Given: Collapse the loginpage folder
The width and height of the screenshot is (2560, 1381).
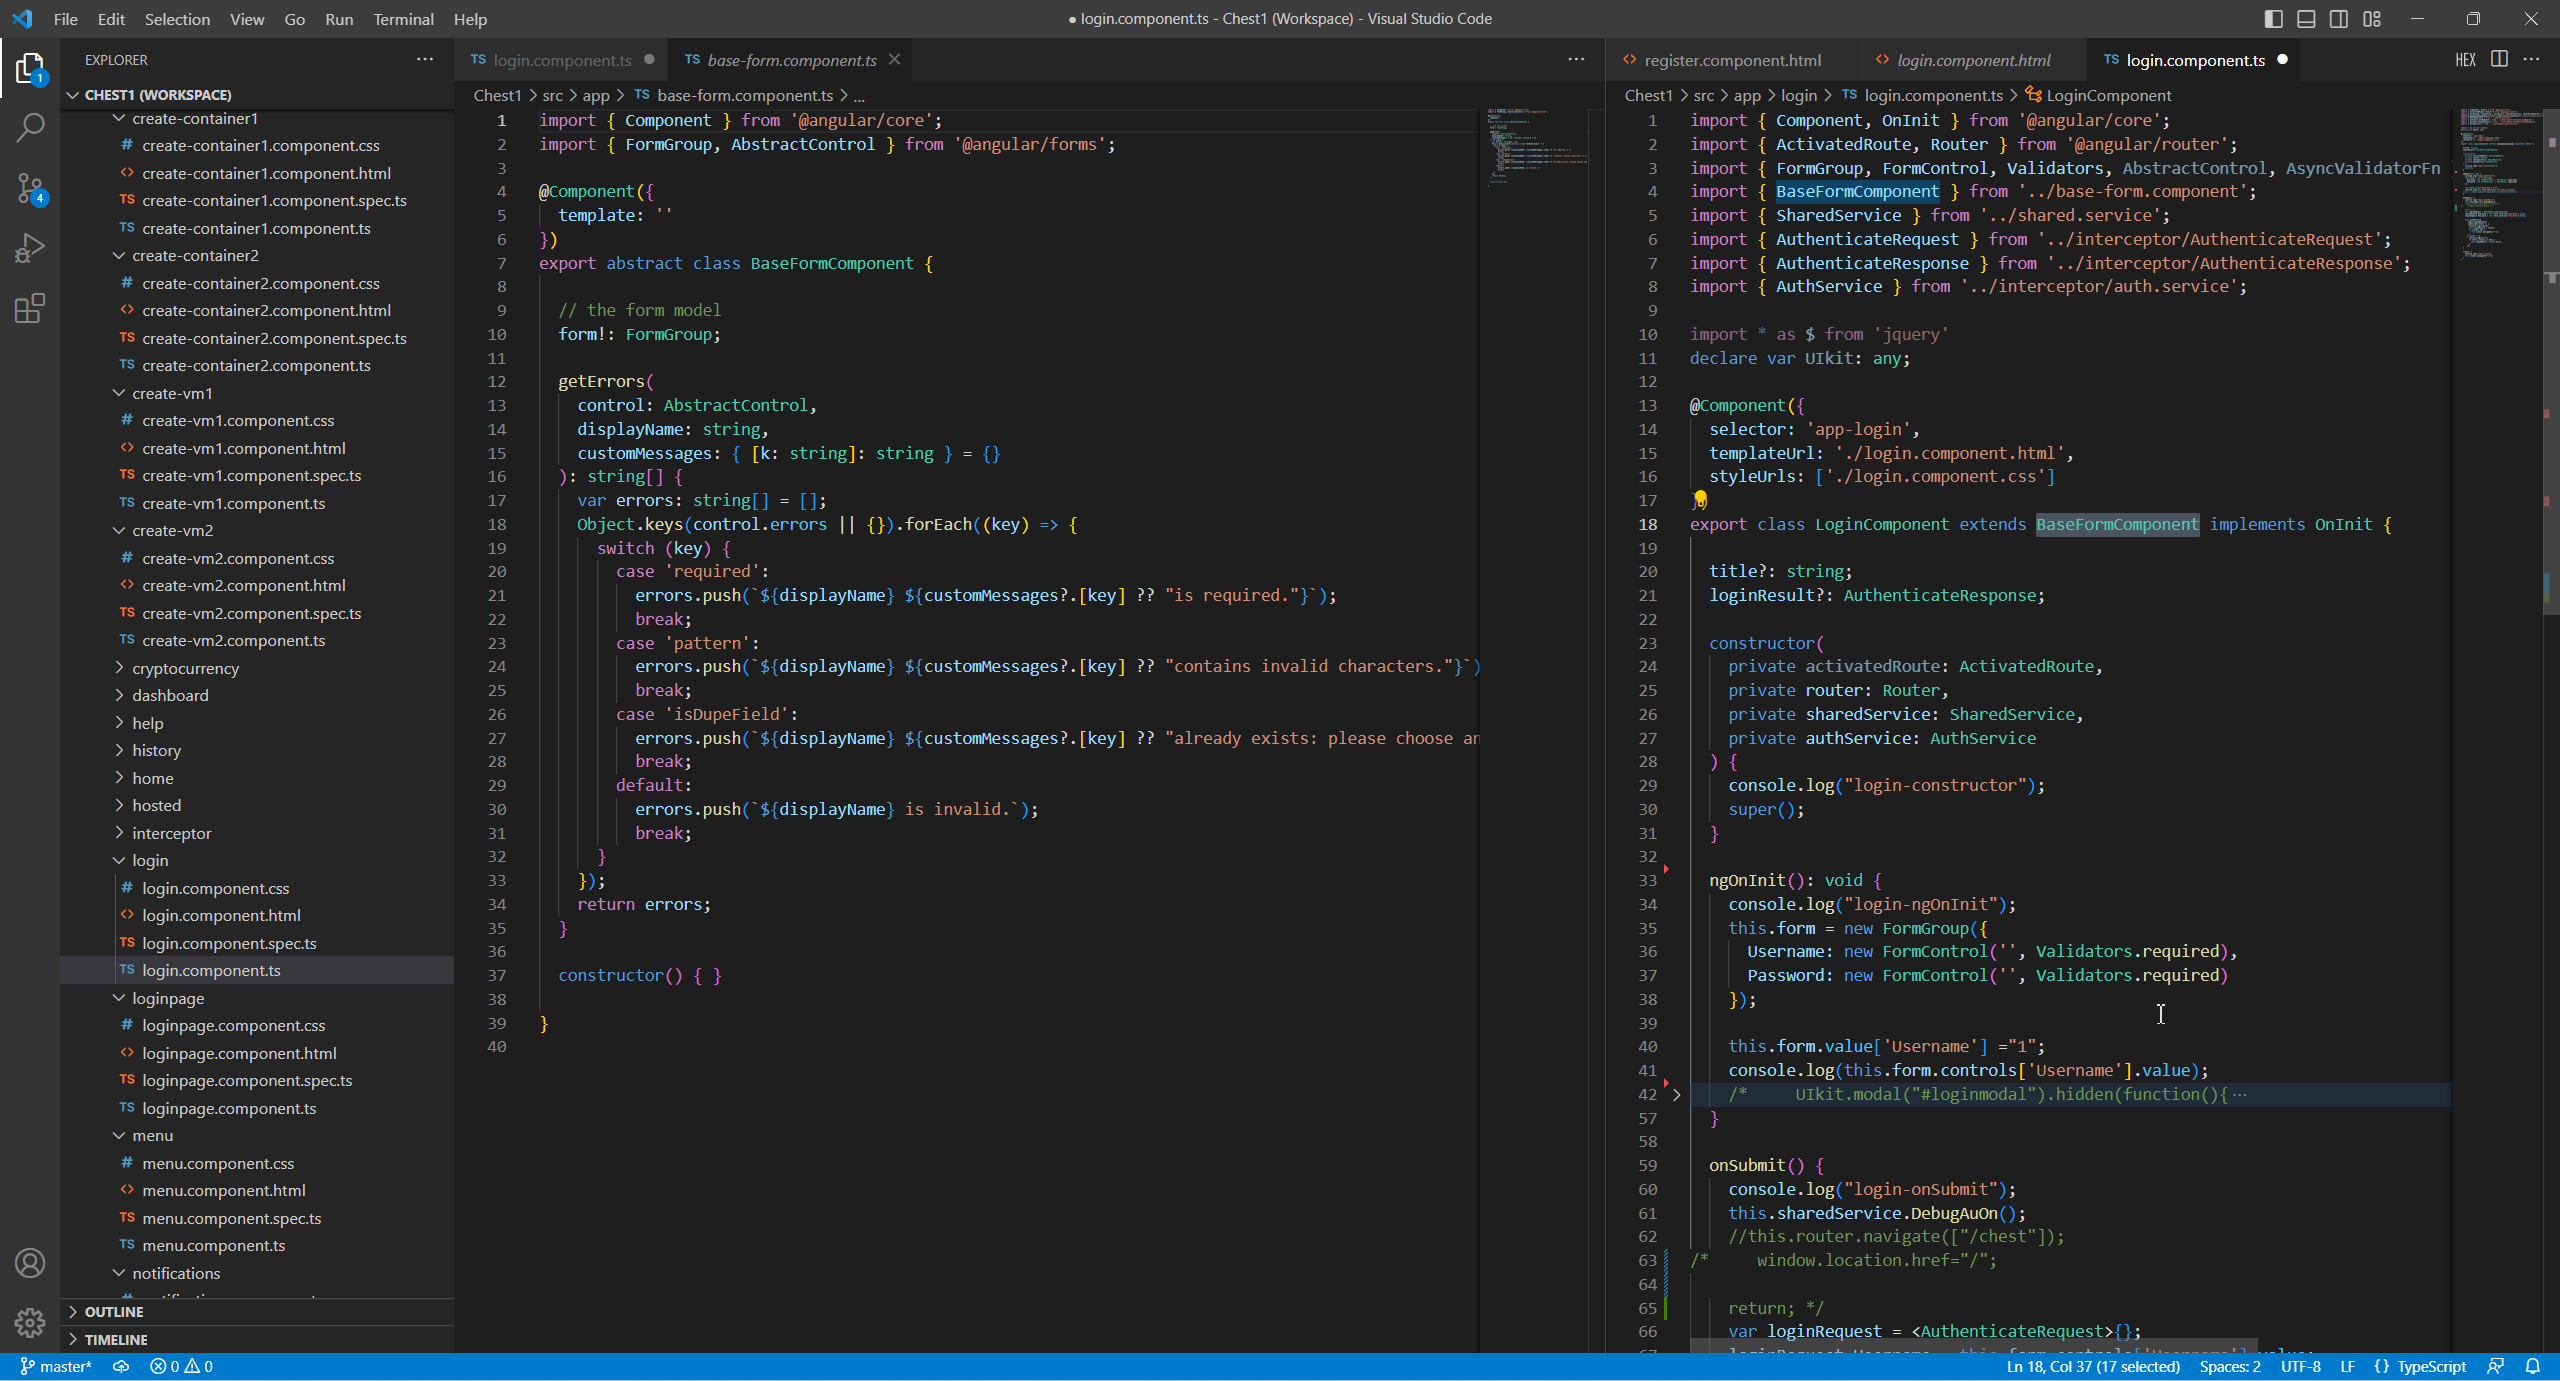Looking at the screenshot, I should click(167, 998).
